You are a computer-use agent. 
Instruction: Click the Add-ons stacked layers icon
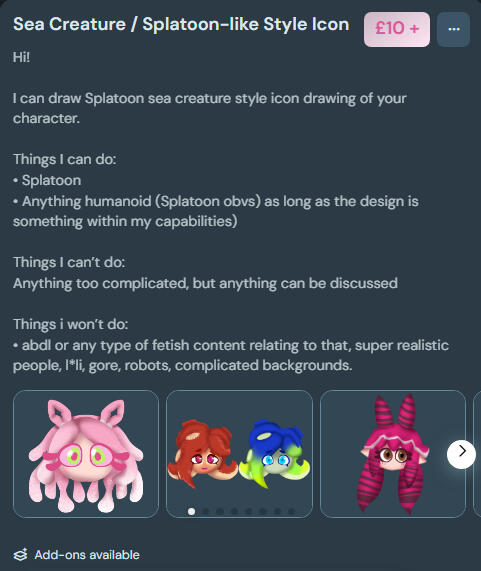pyautogui.click(x=20, y=555)
